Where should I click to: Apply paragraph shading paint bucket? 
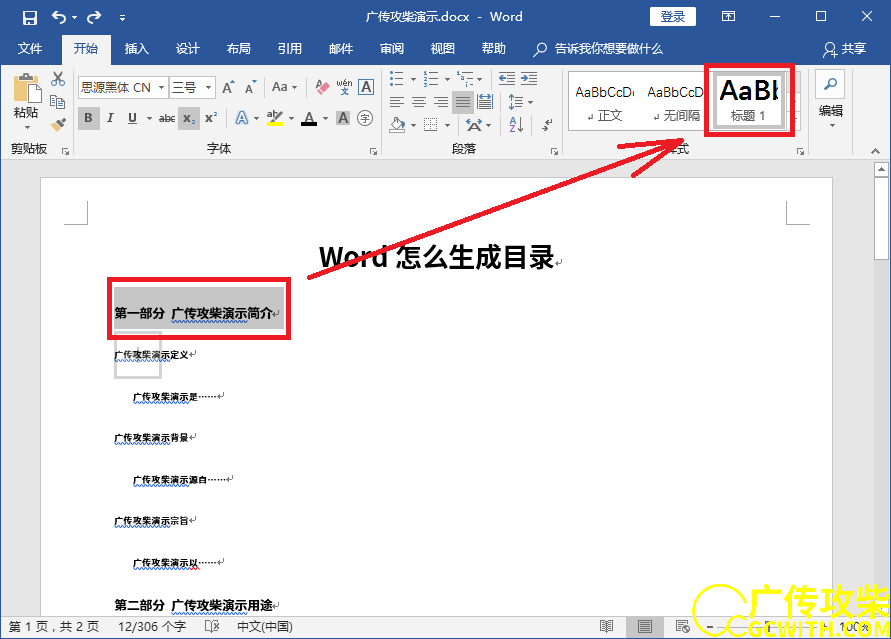(x=398, y=124)
